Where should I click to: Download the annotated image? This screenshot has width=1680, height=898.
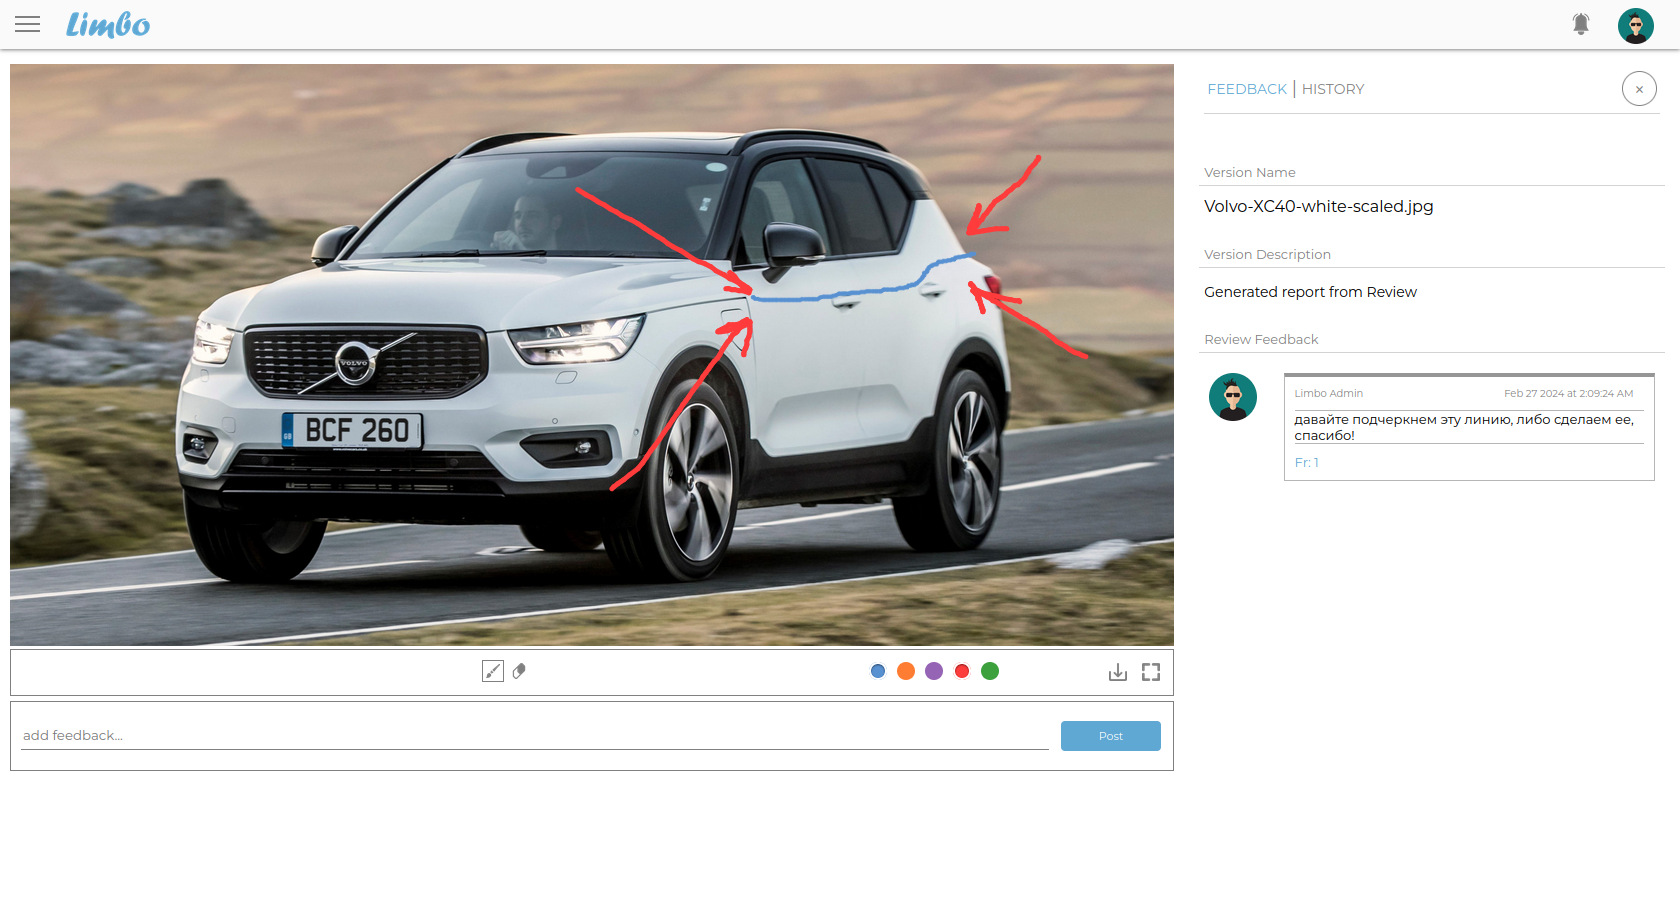[1117, 672]
